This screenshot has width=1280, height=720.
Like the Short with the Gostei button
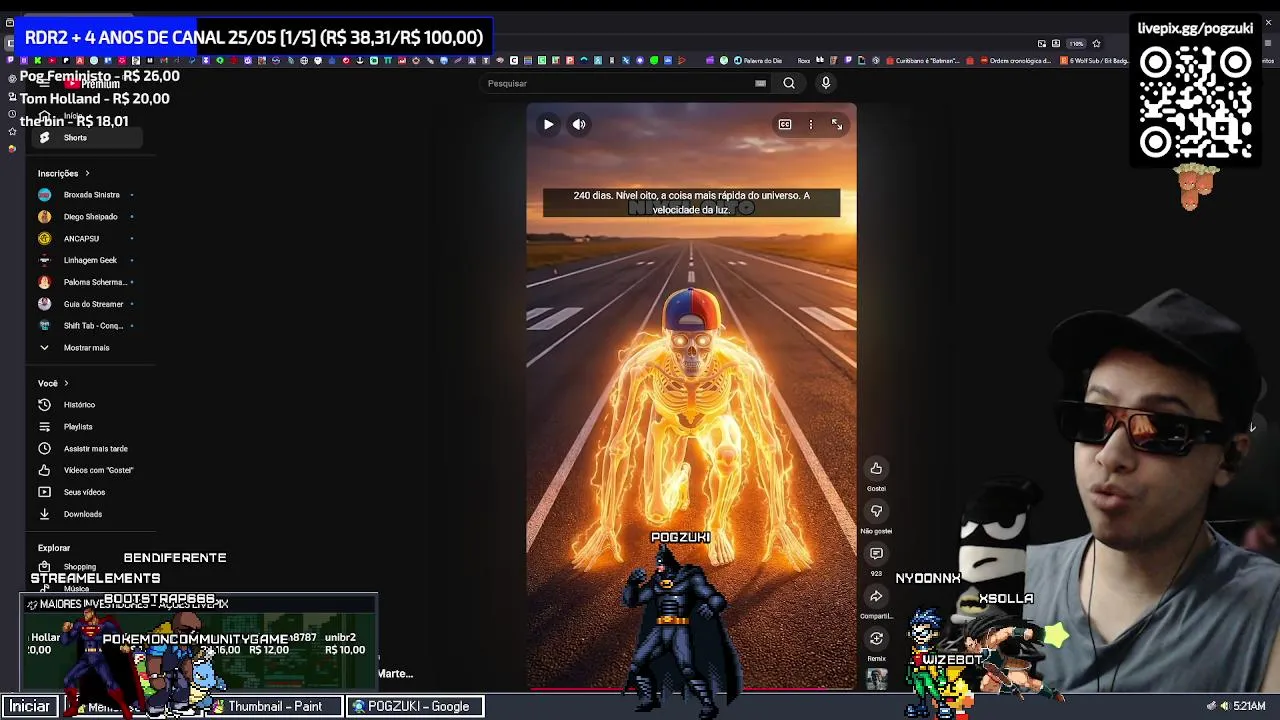tap(876, 468)
